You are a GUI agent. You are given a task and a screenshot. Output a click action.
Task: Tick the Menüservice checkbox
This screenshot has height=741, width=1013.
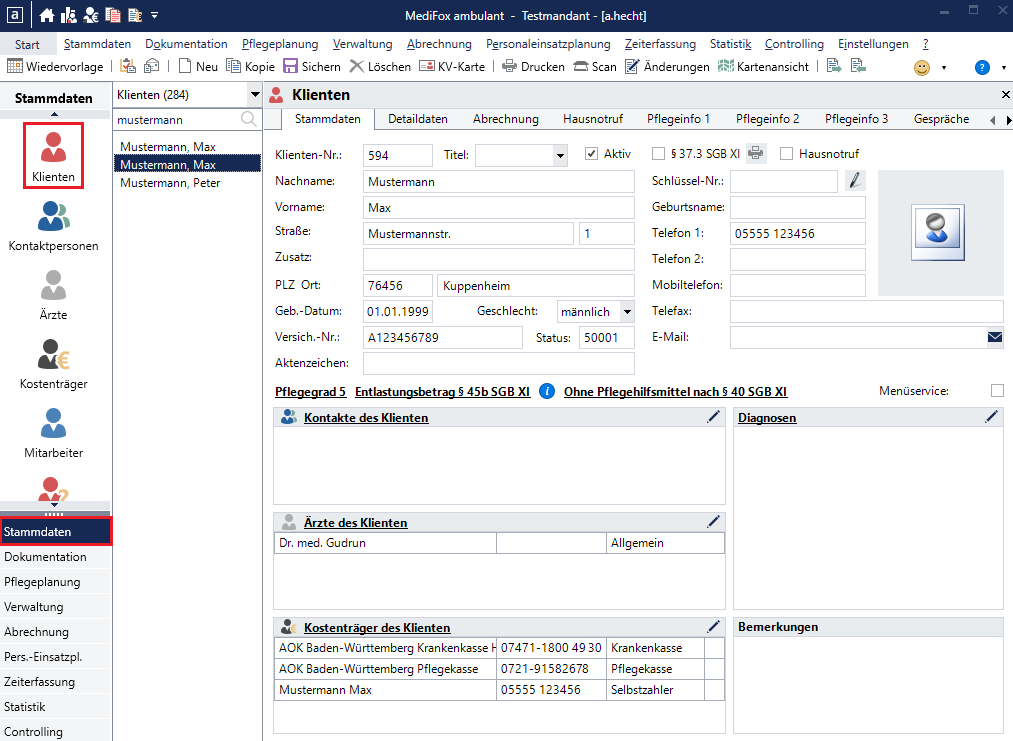(x=996, y=390)
